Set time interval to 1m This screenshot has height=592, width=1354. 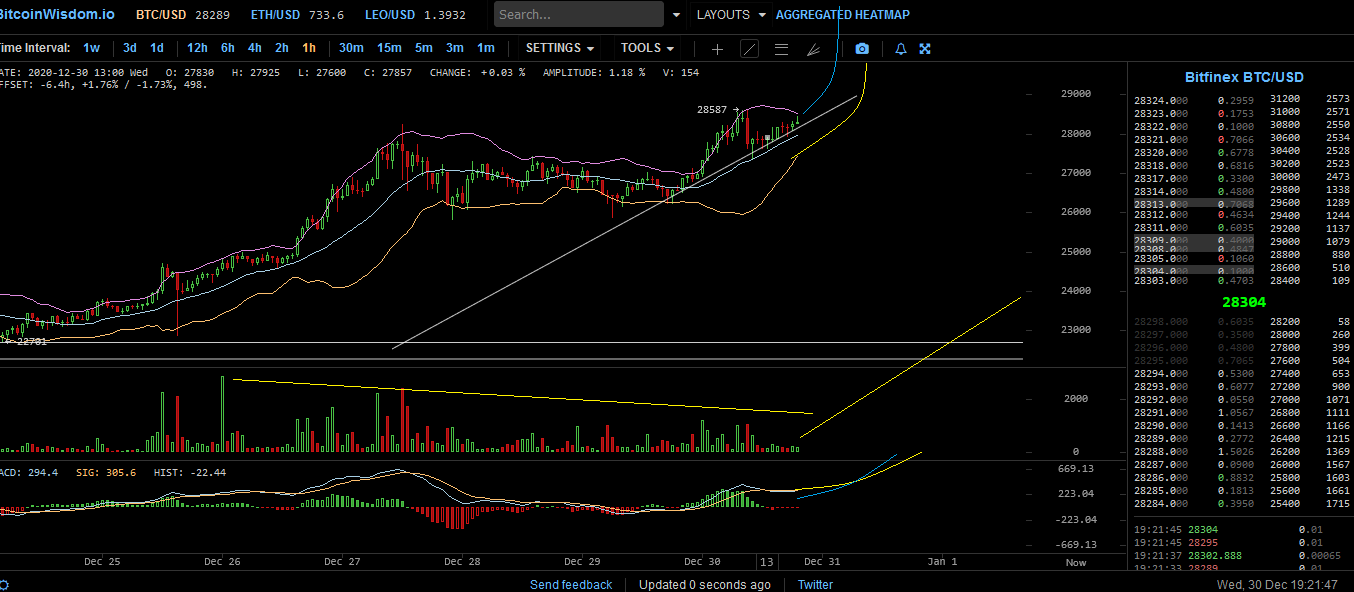click(485, 48)
